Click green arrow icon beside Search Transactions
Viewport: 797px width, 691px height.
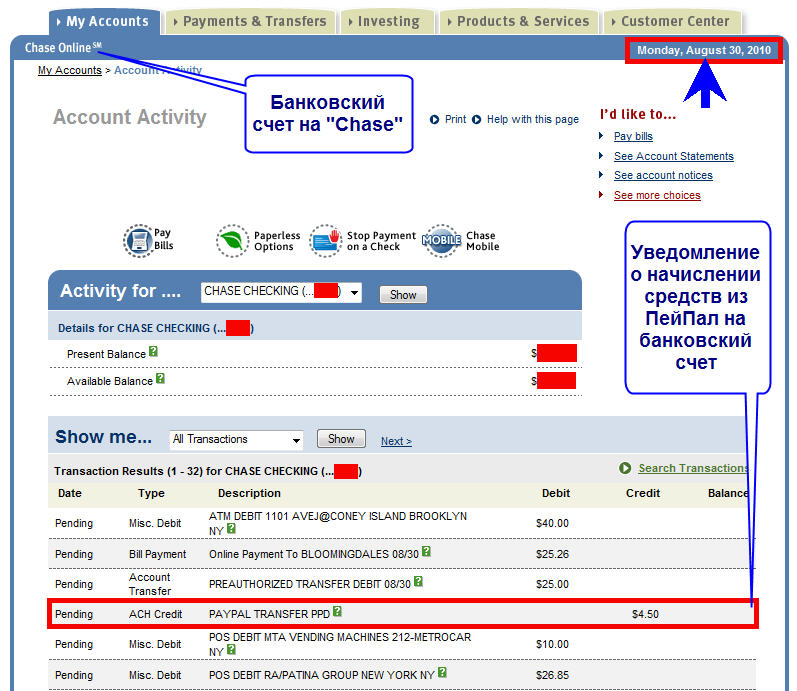(x=625, y=468)
